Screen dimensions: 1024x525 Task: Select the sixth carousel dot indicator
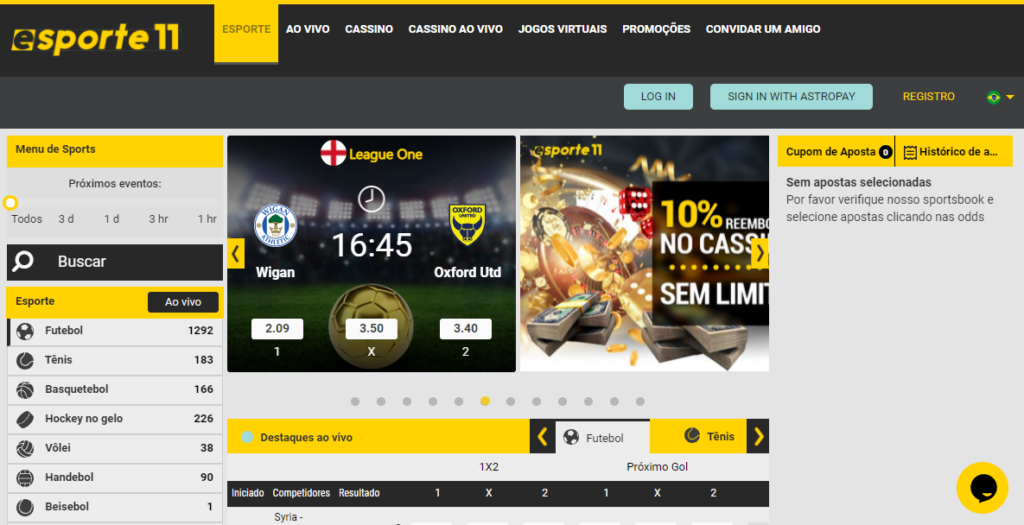click(x=485, y=402)
